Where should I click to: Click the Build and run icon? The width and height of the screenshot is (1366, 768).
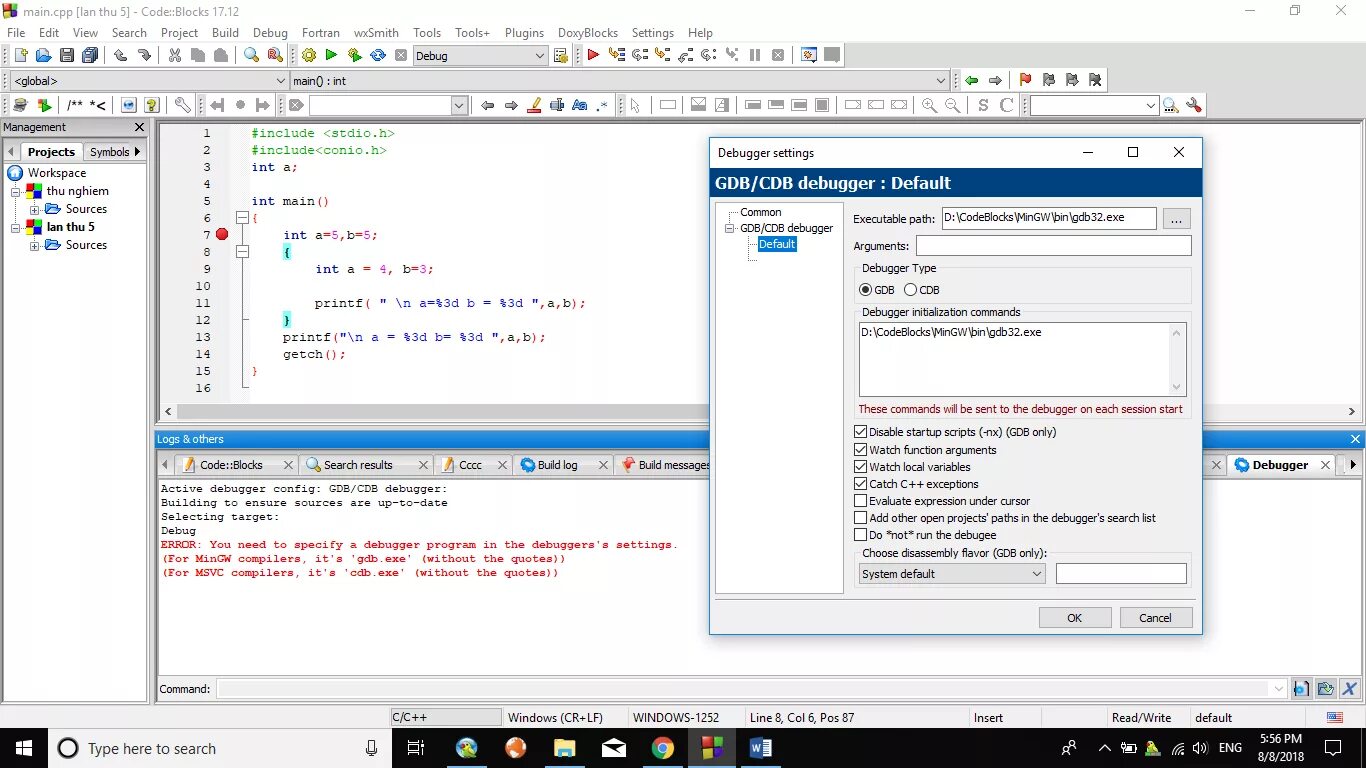coord(354,56)
